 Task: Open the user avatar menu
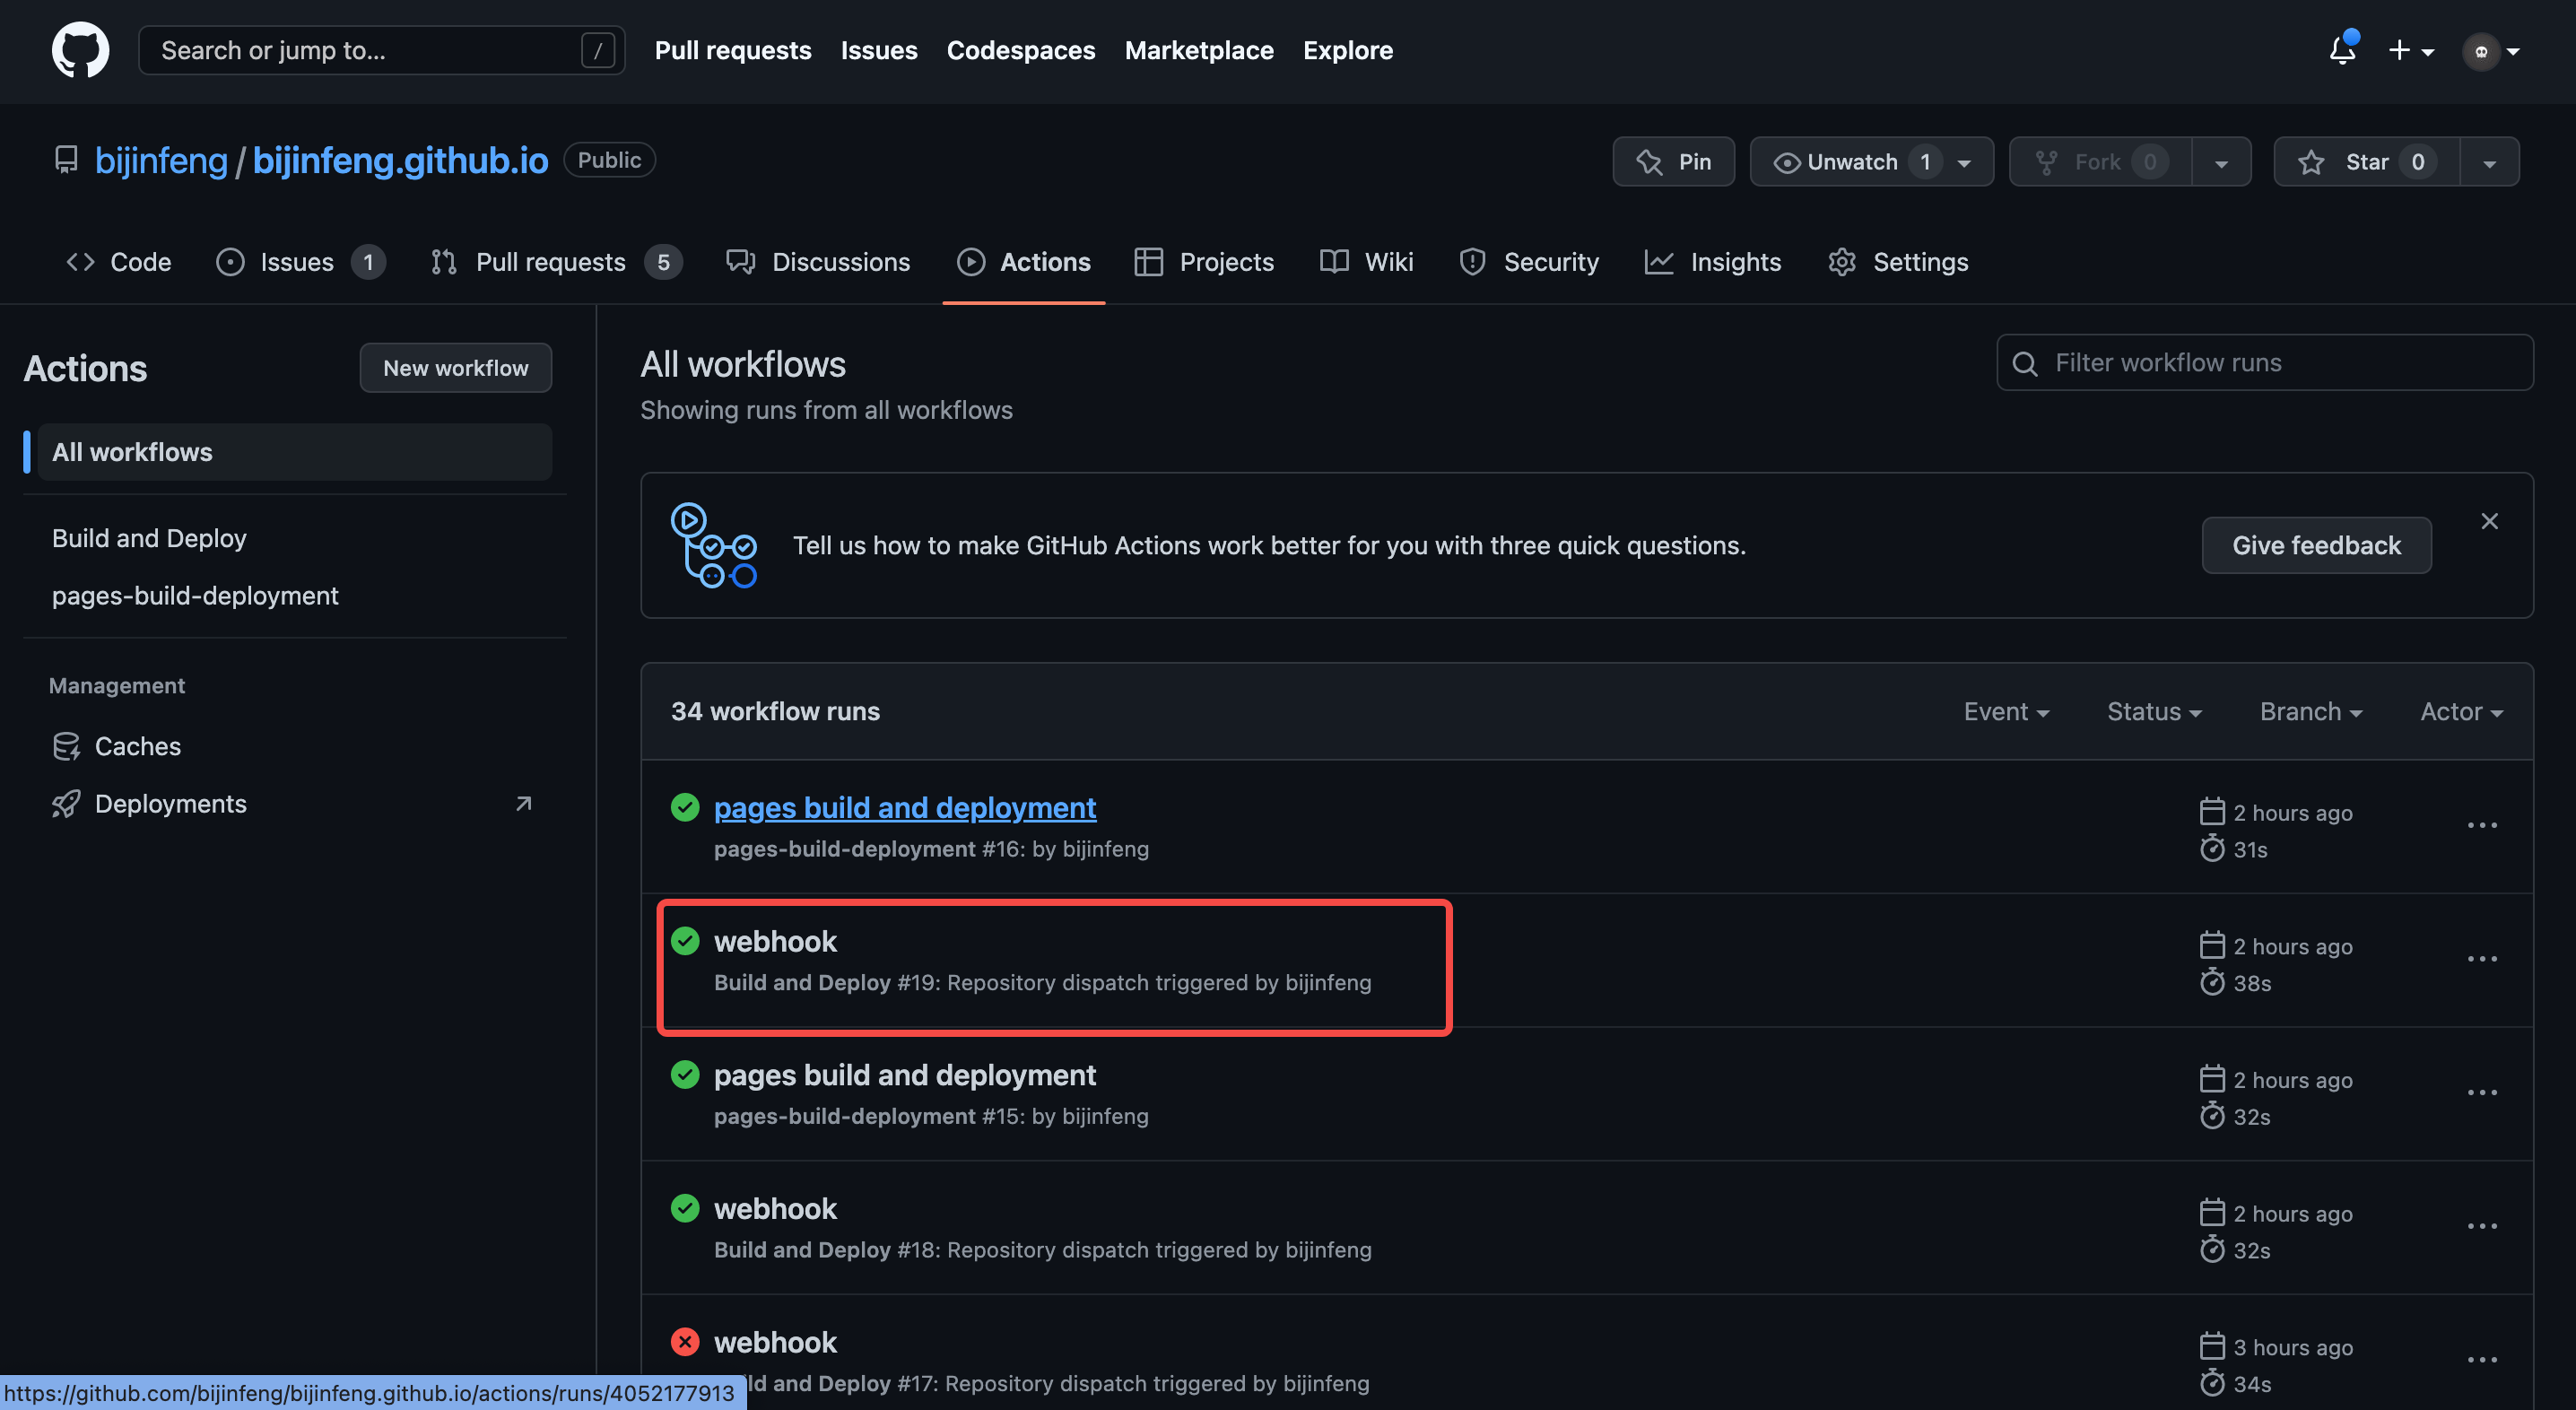(2490, 50)
